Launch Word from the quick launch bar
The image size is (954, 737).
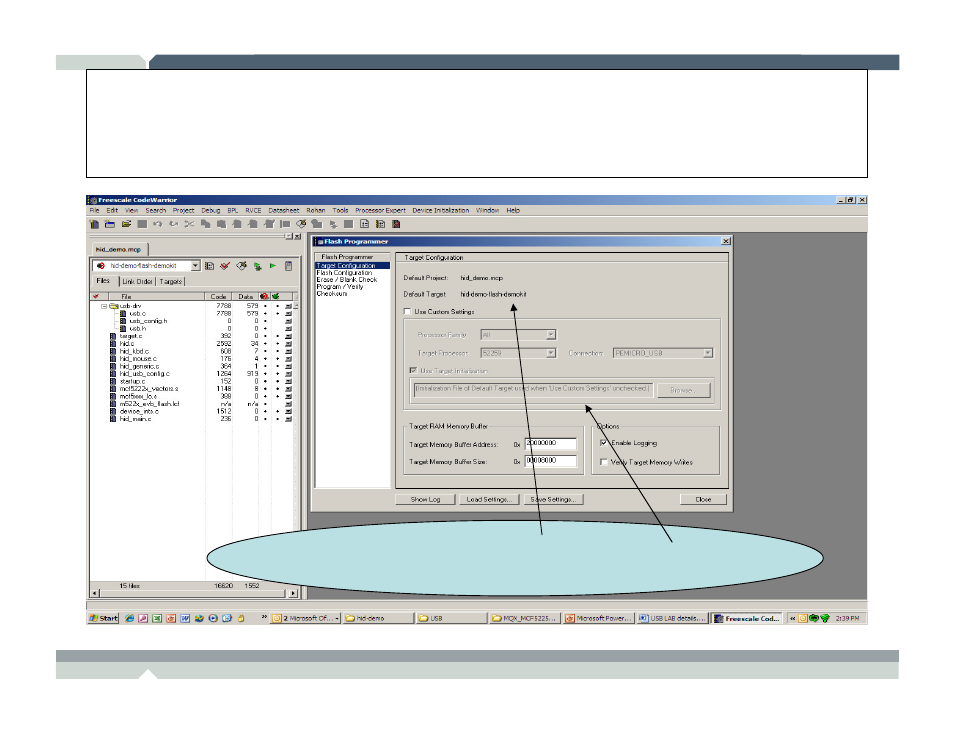coord(185,618)
